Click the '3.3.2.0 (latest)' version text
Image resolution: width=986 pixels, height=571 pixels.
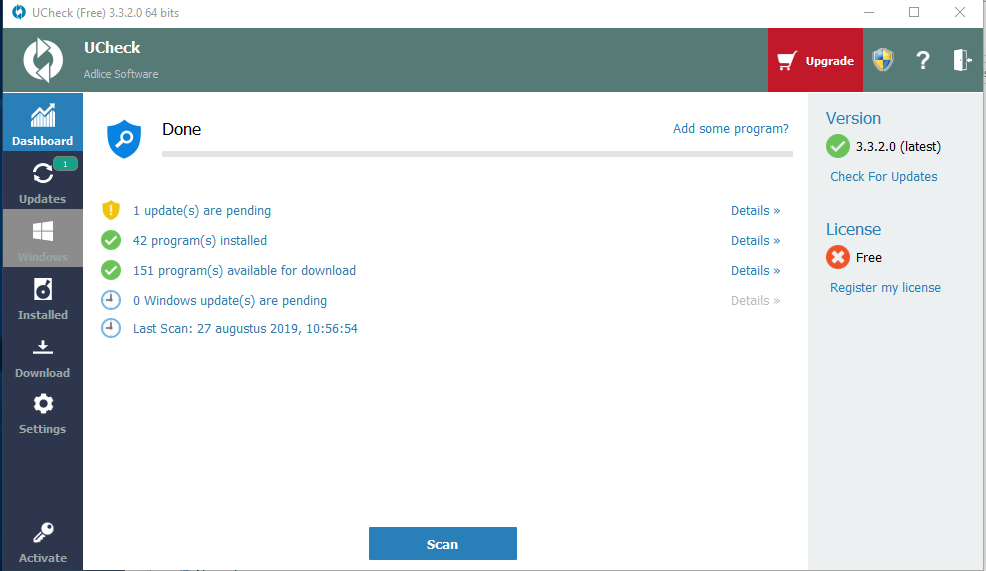898,147
